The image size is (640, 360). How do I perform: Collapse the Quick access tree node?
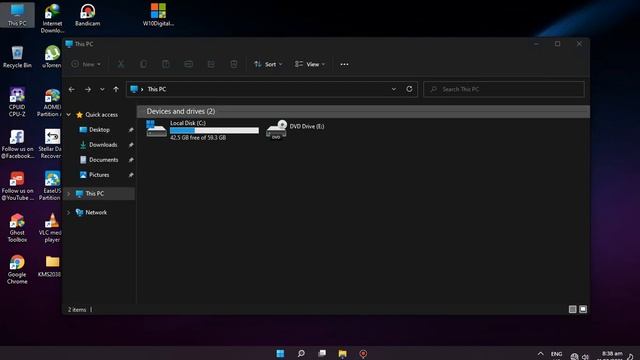(x=69, y=115)
